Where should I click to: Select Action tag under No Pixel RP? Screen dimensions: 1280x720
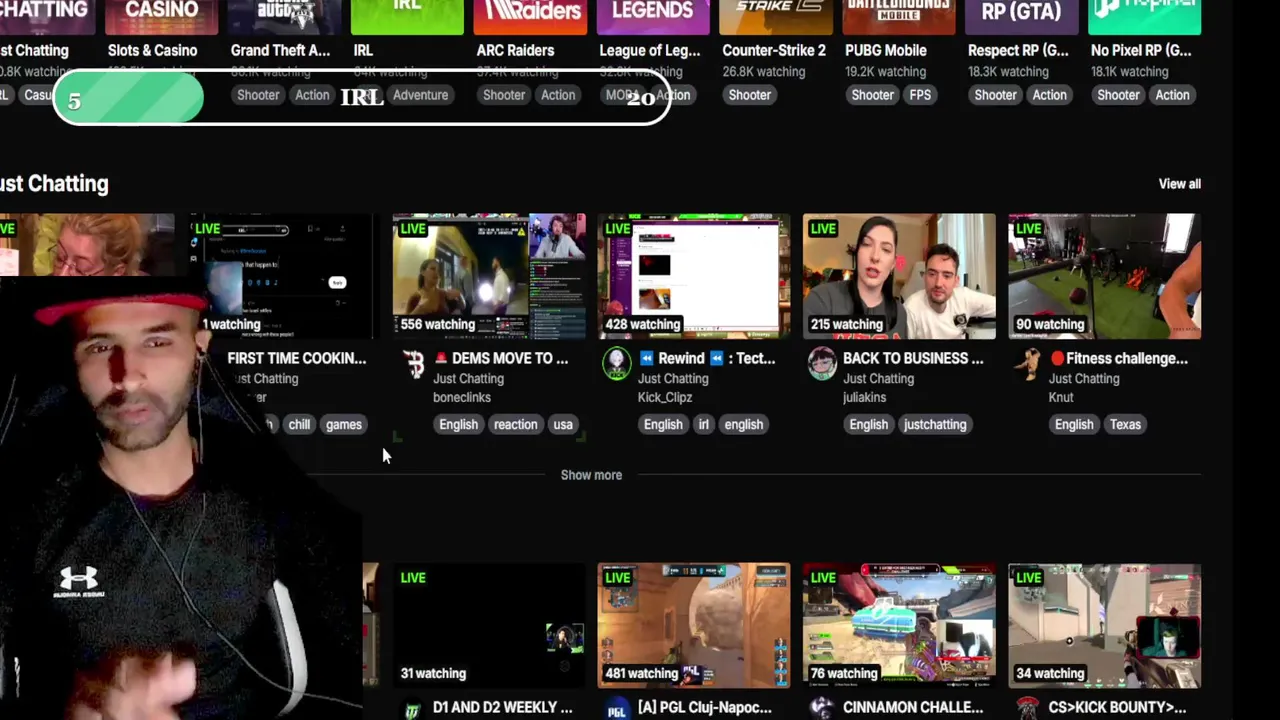pos(1172,95)
